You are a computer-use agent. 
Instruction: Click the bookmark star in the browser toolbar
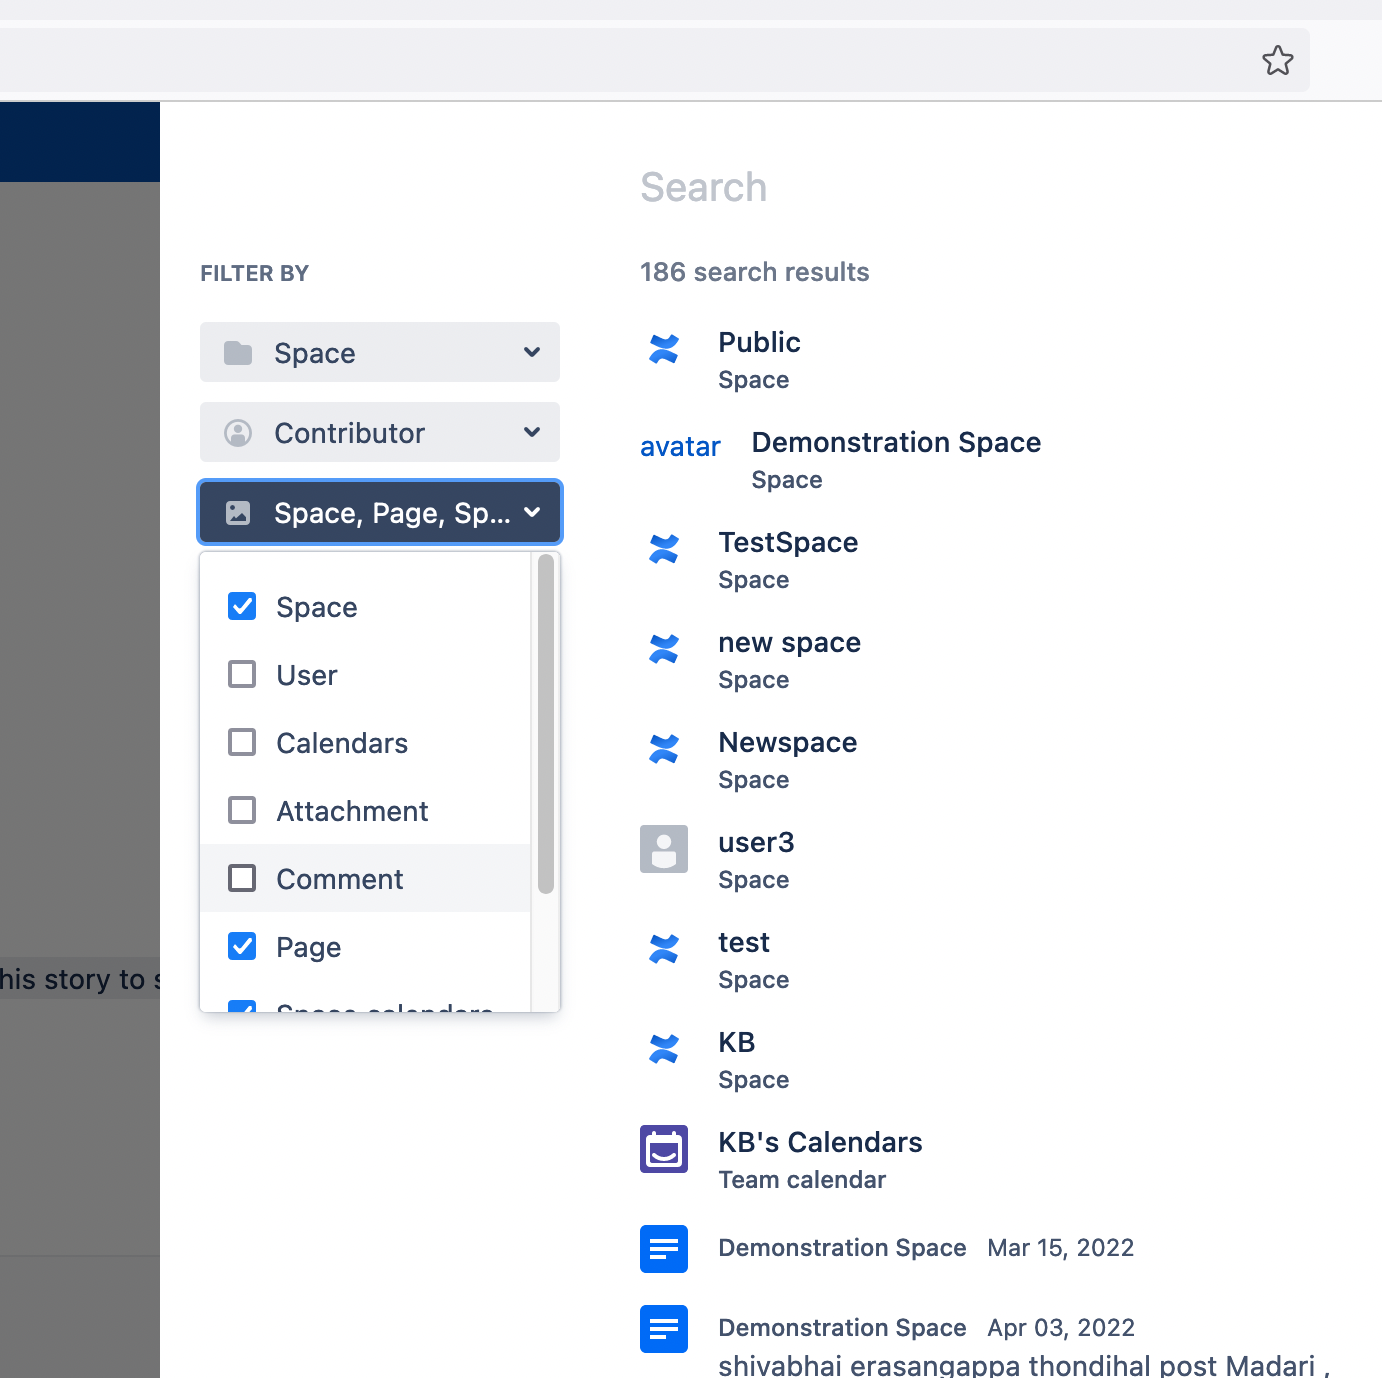(x=1277, y=60)
